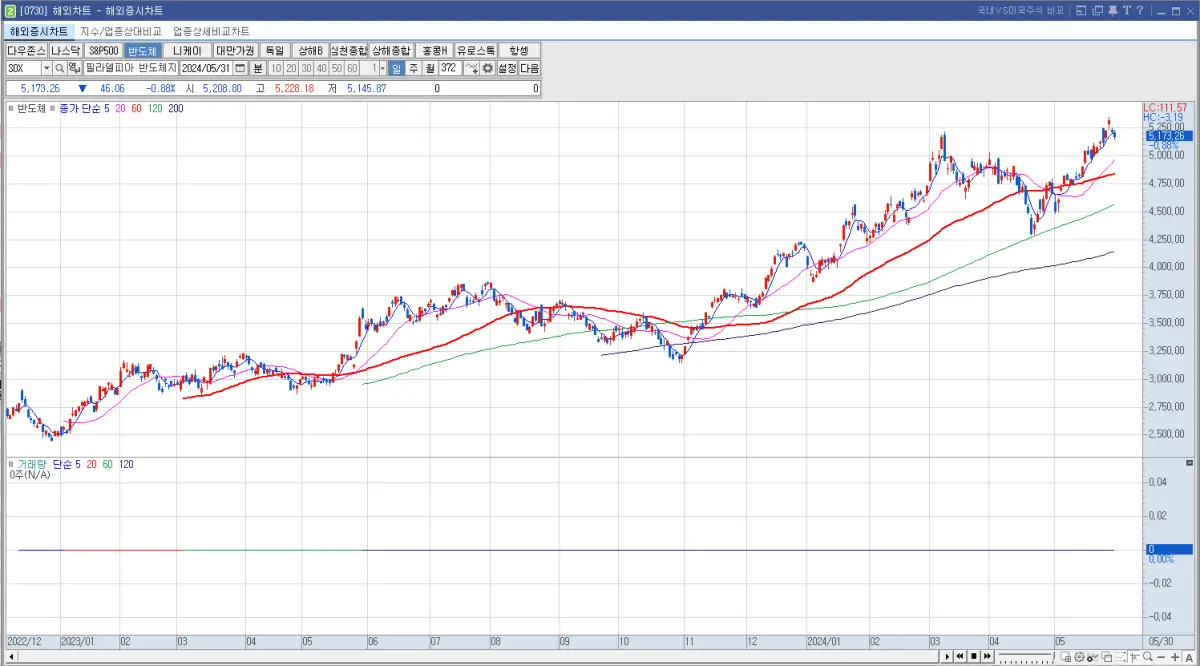The width and height of the screenshot is (1200, 666).
Task: Click the 설정 settings button
Action: click(x=507, y=68)
